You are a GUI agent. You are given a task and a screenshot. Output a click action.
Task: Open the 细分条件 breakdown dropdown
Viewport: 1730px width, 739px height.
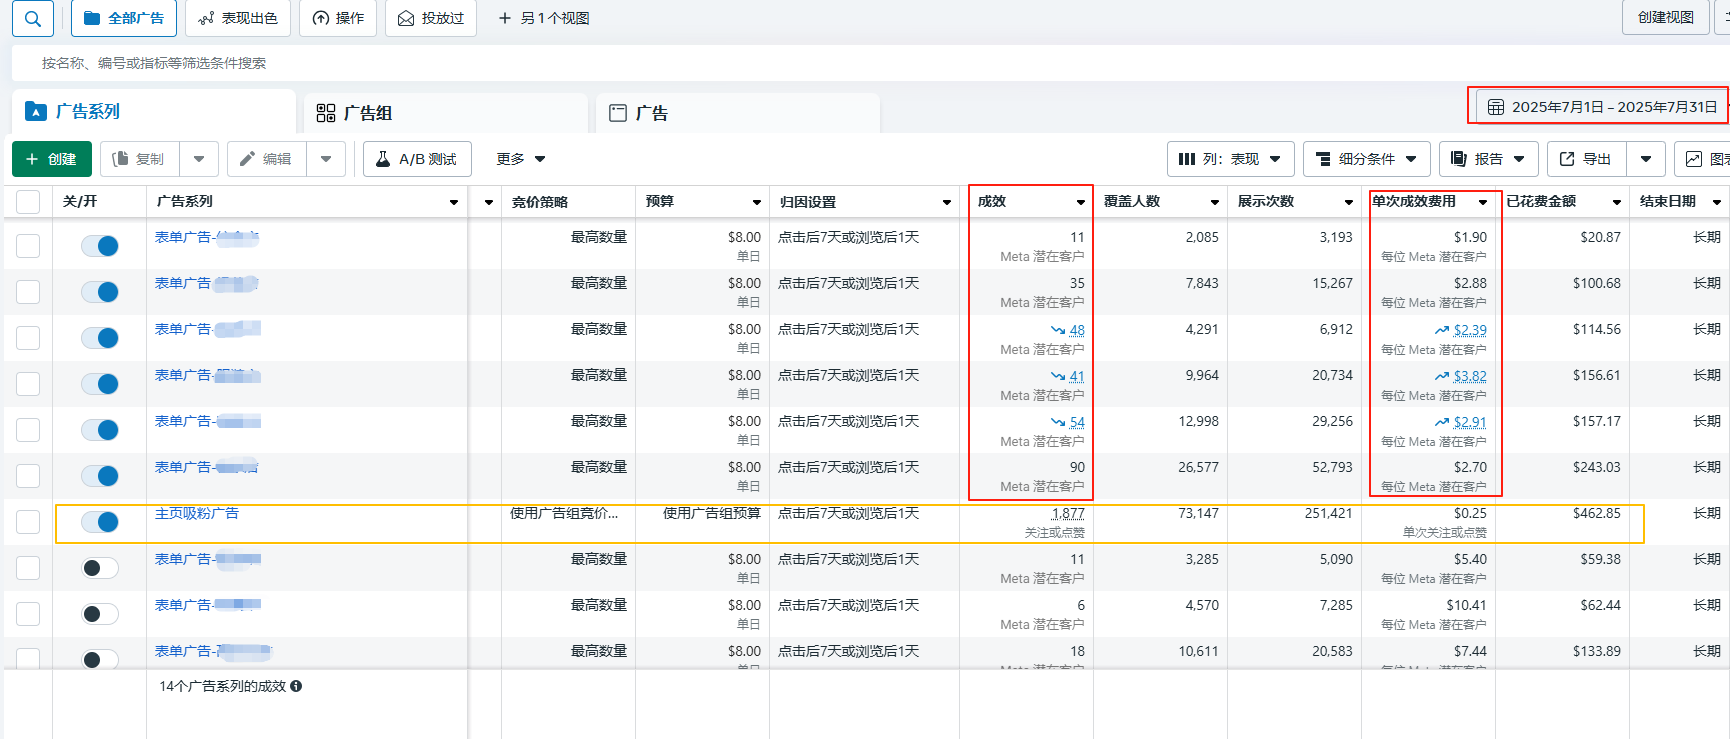click(x=1367, y=159)
